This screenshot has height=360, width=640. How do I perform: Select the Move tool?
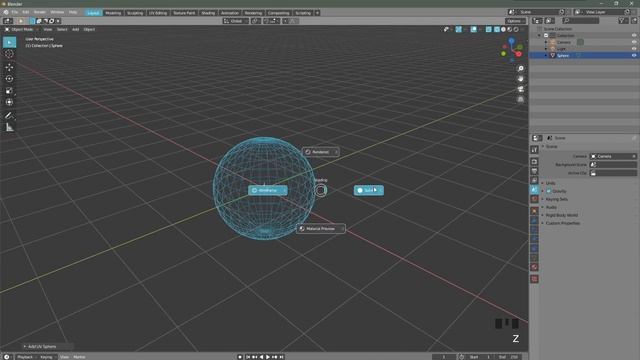(x=9, y=67)
